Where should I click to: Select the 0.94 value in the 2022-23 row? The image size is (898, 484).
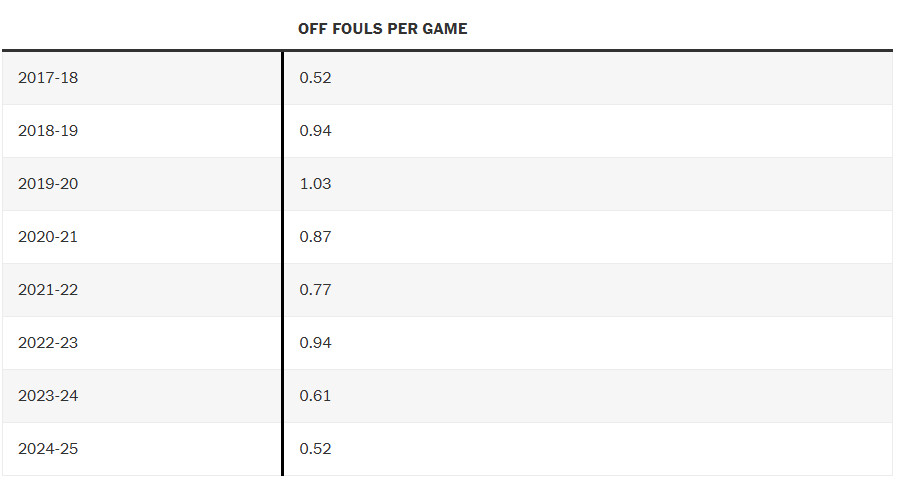click(x=315, y=343)
